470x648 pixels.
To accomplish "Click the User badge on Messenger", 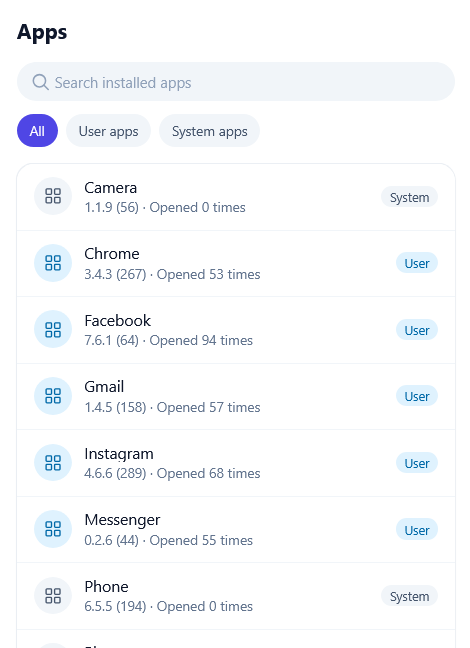I will click(417, 530).
